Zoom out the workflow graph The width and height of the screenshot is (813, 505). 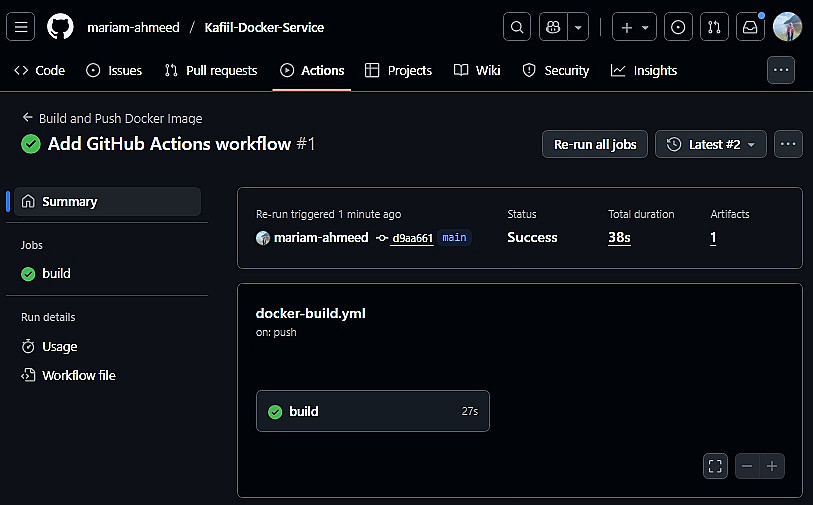pos(747,466)
